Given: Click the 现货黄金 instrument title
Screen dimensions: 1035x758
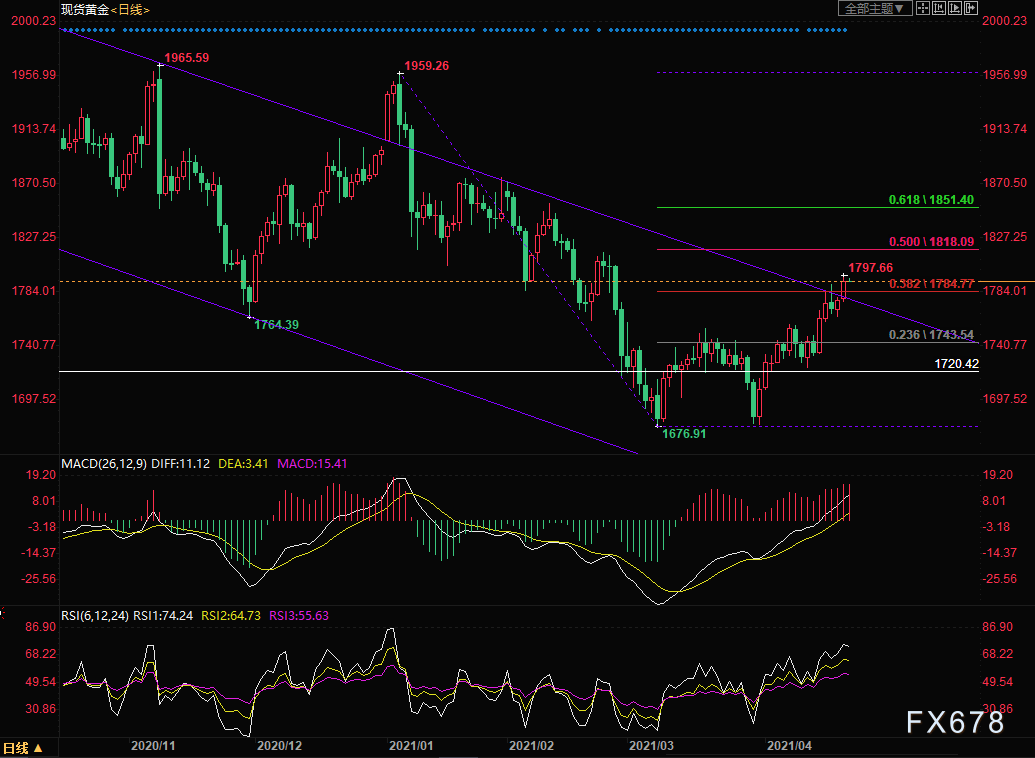Looking at the screenshot, I should pyautogui.click(x=84, y=9).
